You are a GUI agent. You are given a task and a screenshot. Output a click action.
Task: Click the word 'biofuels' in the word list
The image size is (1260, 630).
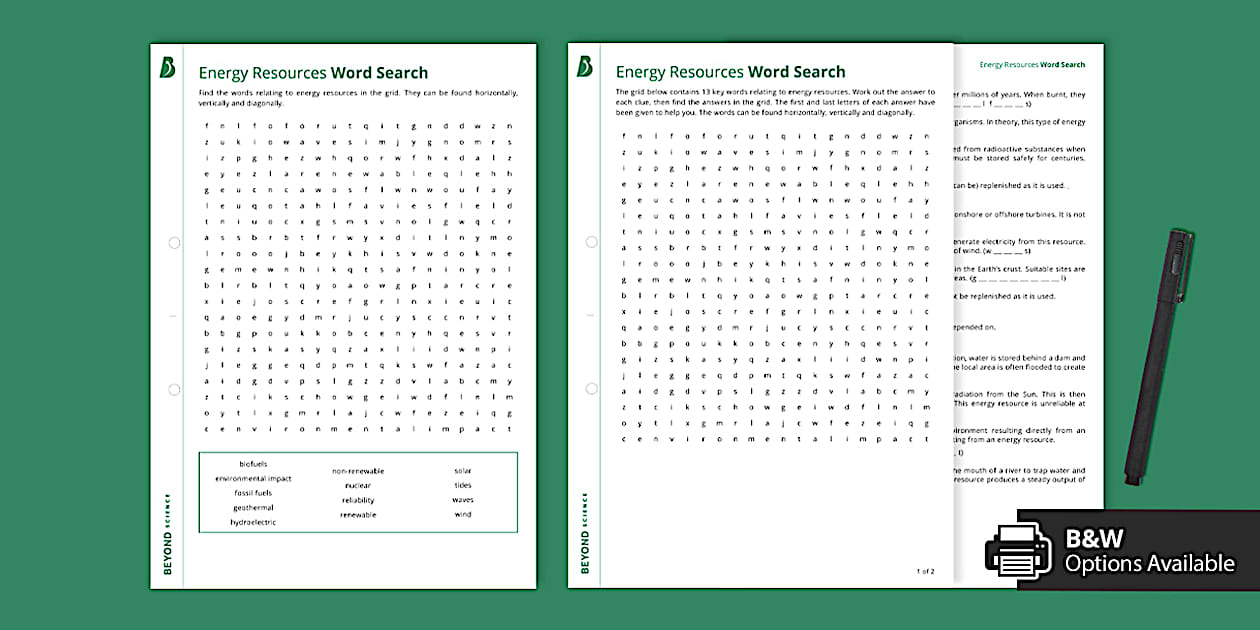pos(253,464)
